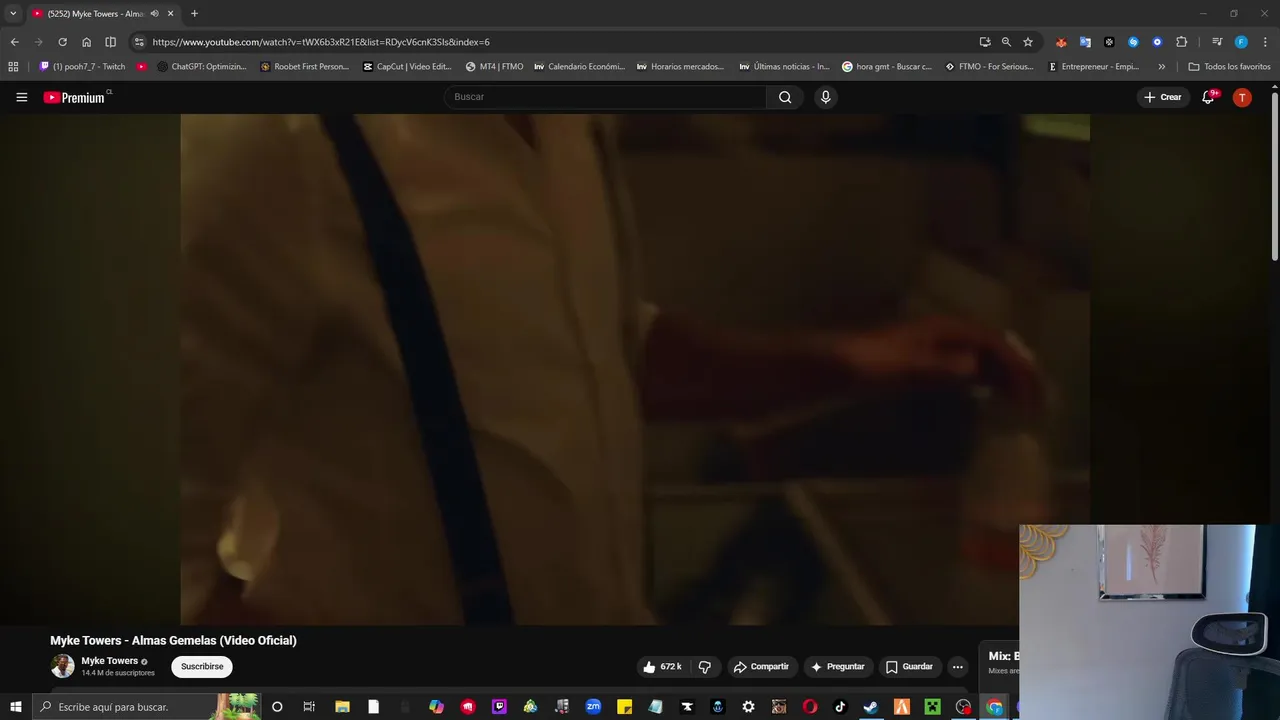Open Chrome profile avatar

coord(1241,42)
